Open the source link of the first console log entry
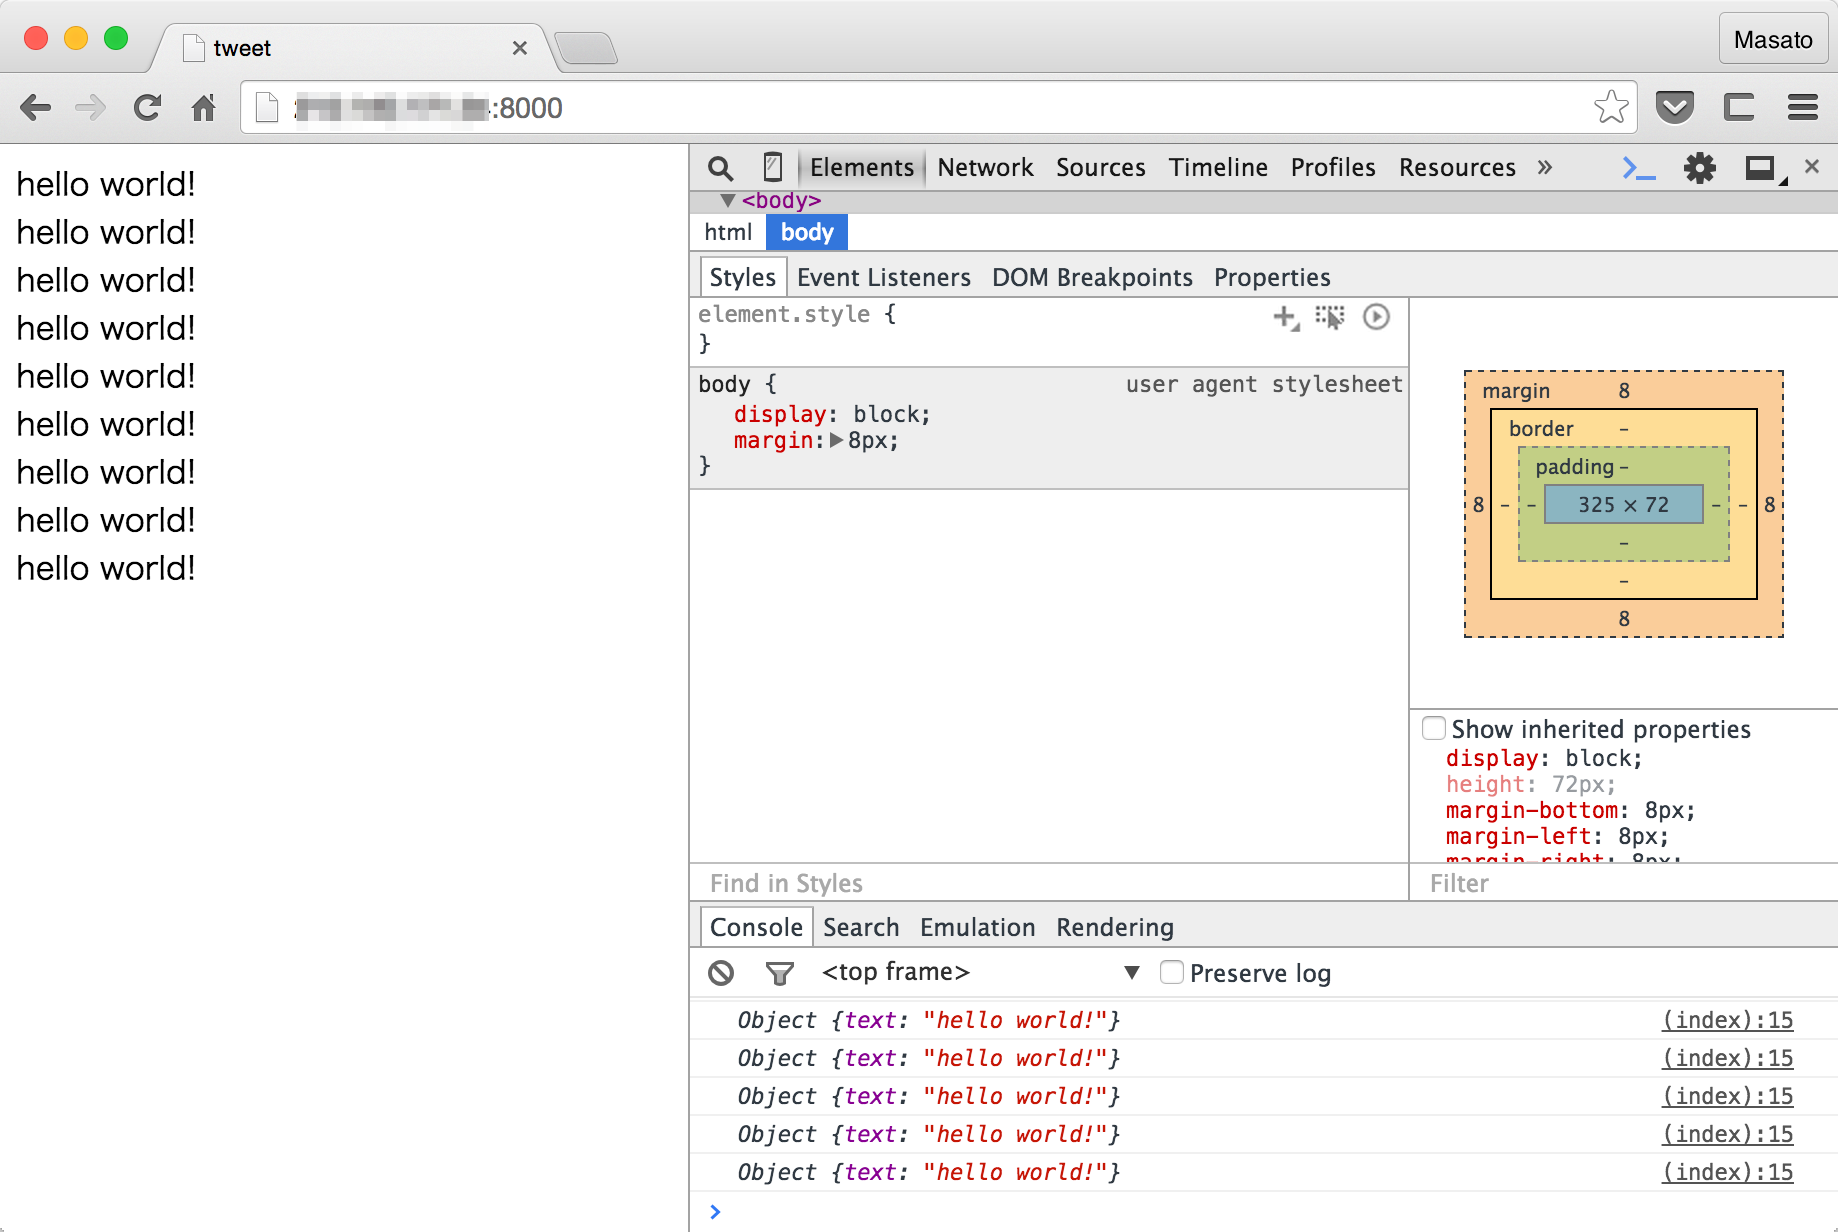The image size is (1838, 1232). tap(1727, 1020)
